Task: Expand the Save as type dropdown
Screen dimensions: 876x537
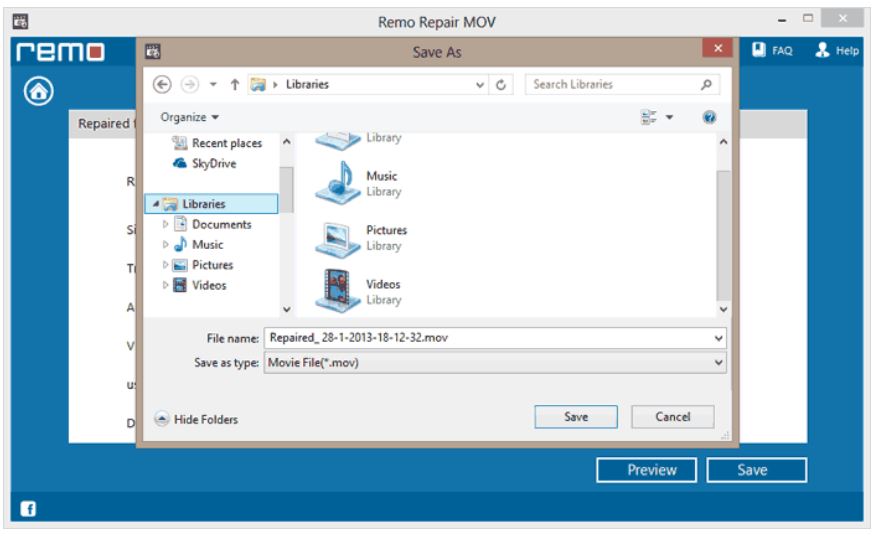Action: pyautogui.click(x=719, y=362)
